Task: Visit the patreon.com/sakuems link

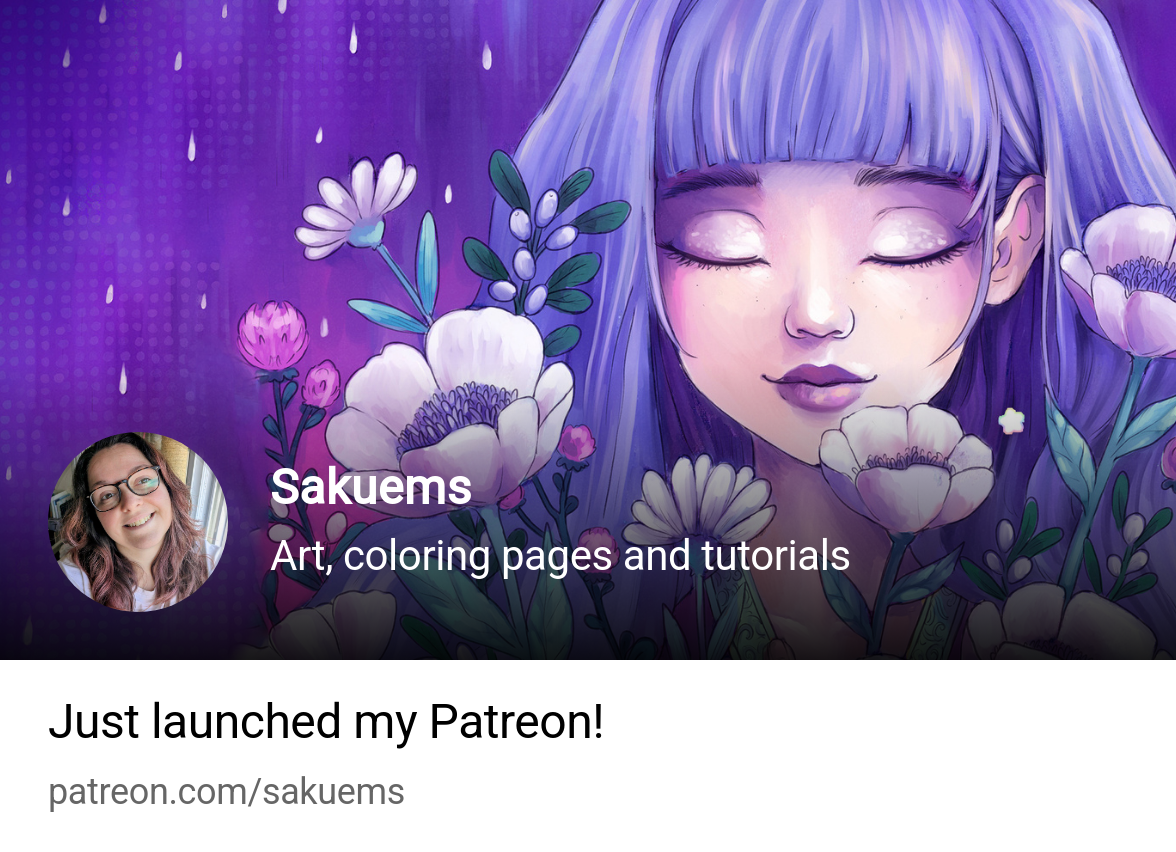Action: [x=226, y=792]
